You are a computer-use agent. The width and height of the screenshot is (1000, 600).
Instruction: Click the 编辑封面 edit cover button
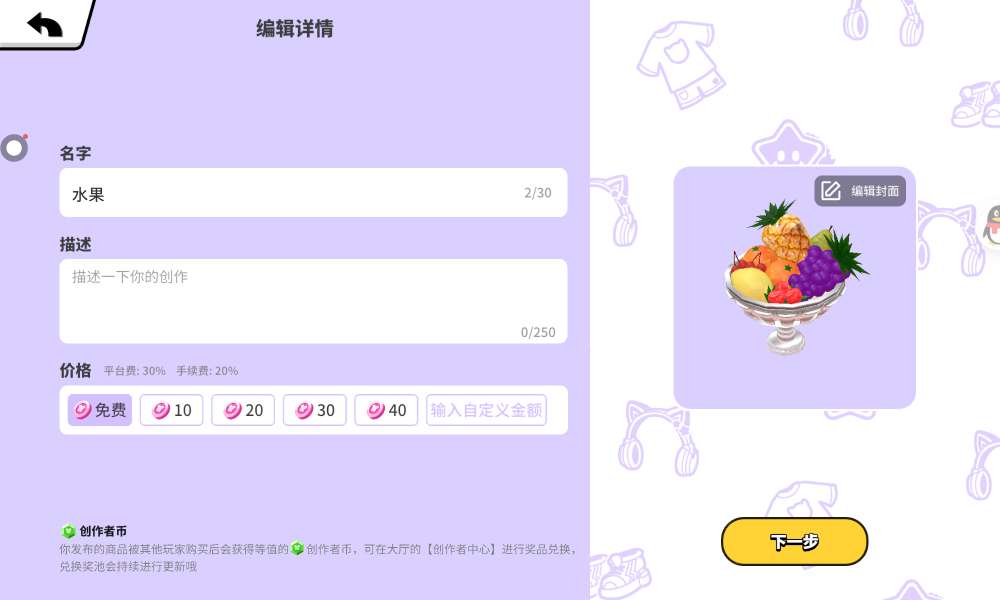tap(860, 191)
